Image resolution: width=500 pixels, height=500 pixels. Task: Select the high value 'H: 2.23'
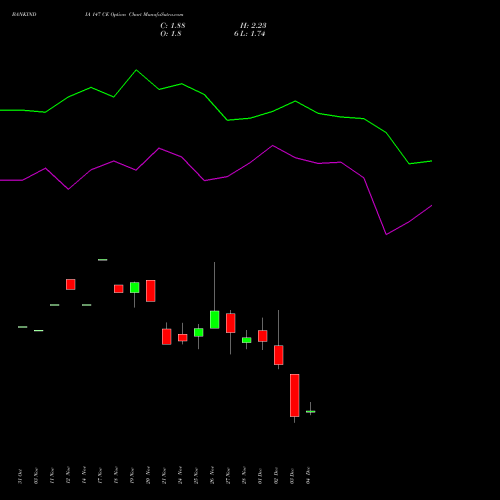coord(253,26)
